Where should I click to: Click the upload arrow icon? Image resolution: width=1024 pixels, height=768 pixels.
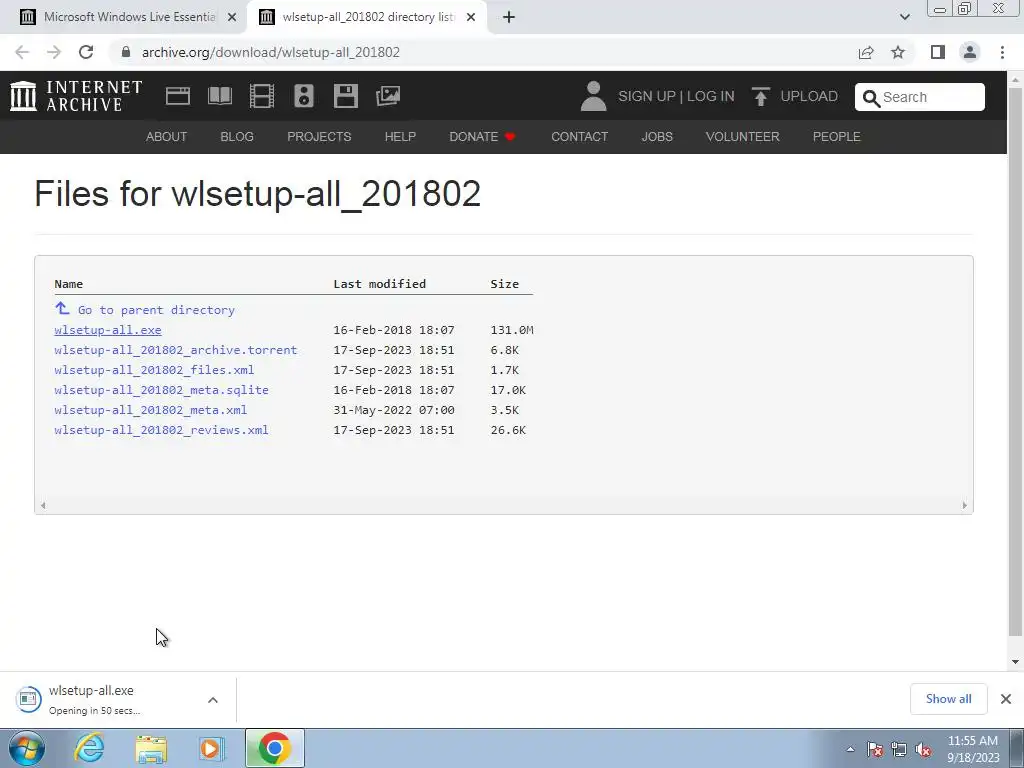tap(761, 97)
